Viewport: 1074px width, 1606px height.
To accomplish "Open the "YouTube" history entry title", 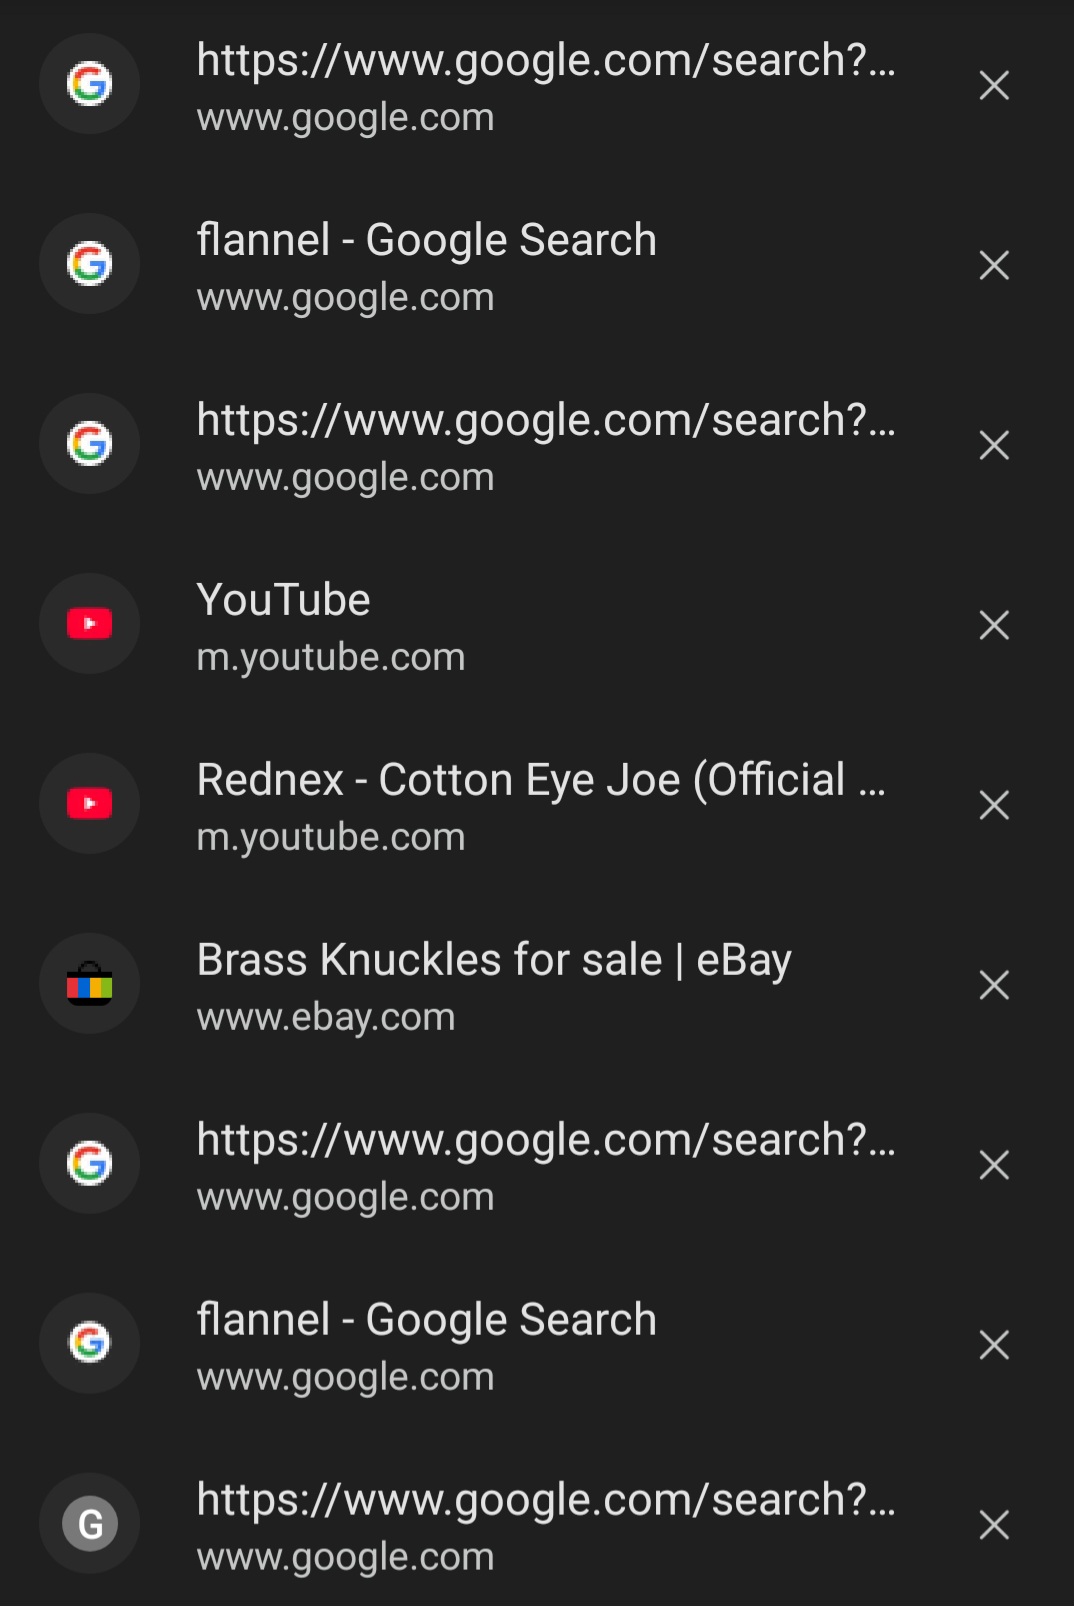I will click(284, 600).
